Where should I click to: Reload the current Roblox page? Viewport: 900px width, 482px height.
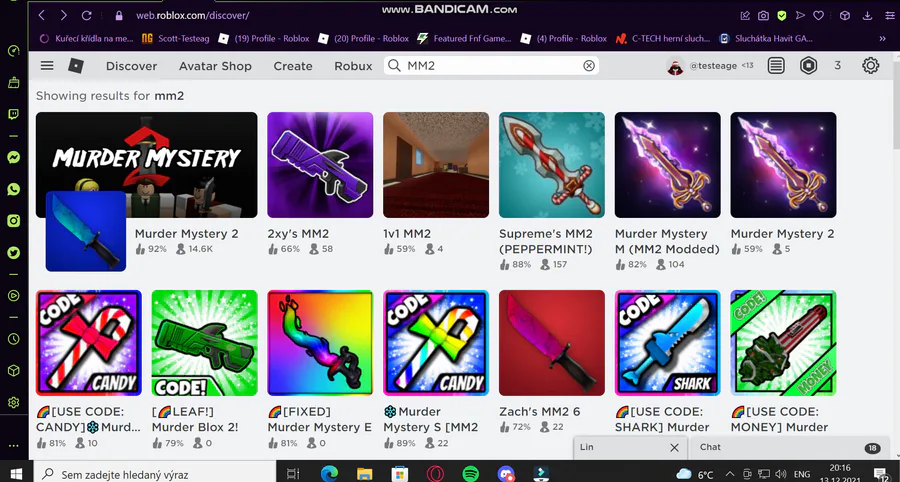(87, 15)
